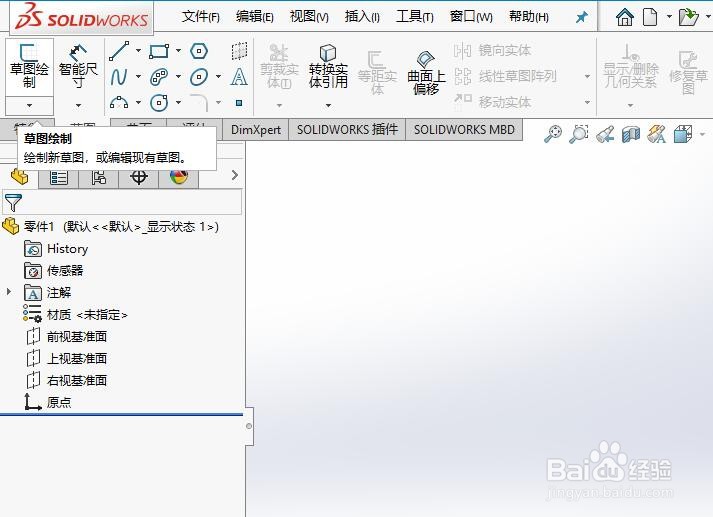Switch to the DimXpert tab
713x517 pixels.
[x=256, y=130]
